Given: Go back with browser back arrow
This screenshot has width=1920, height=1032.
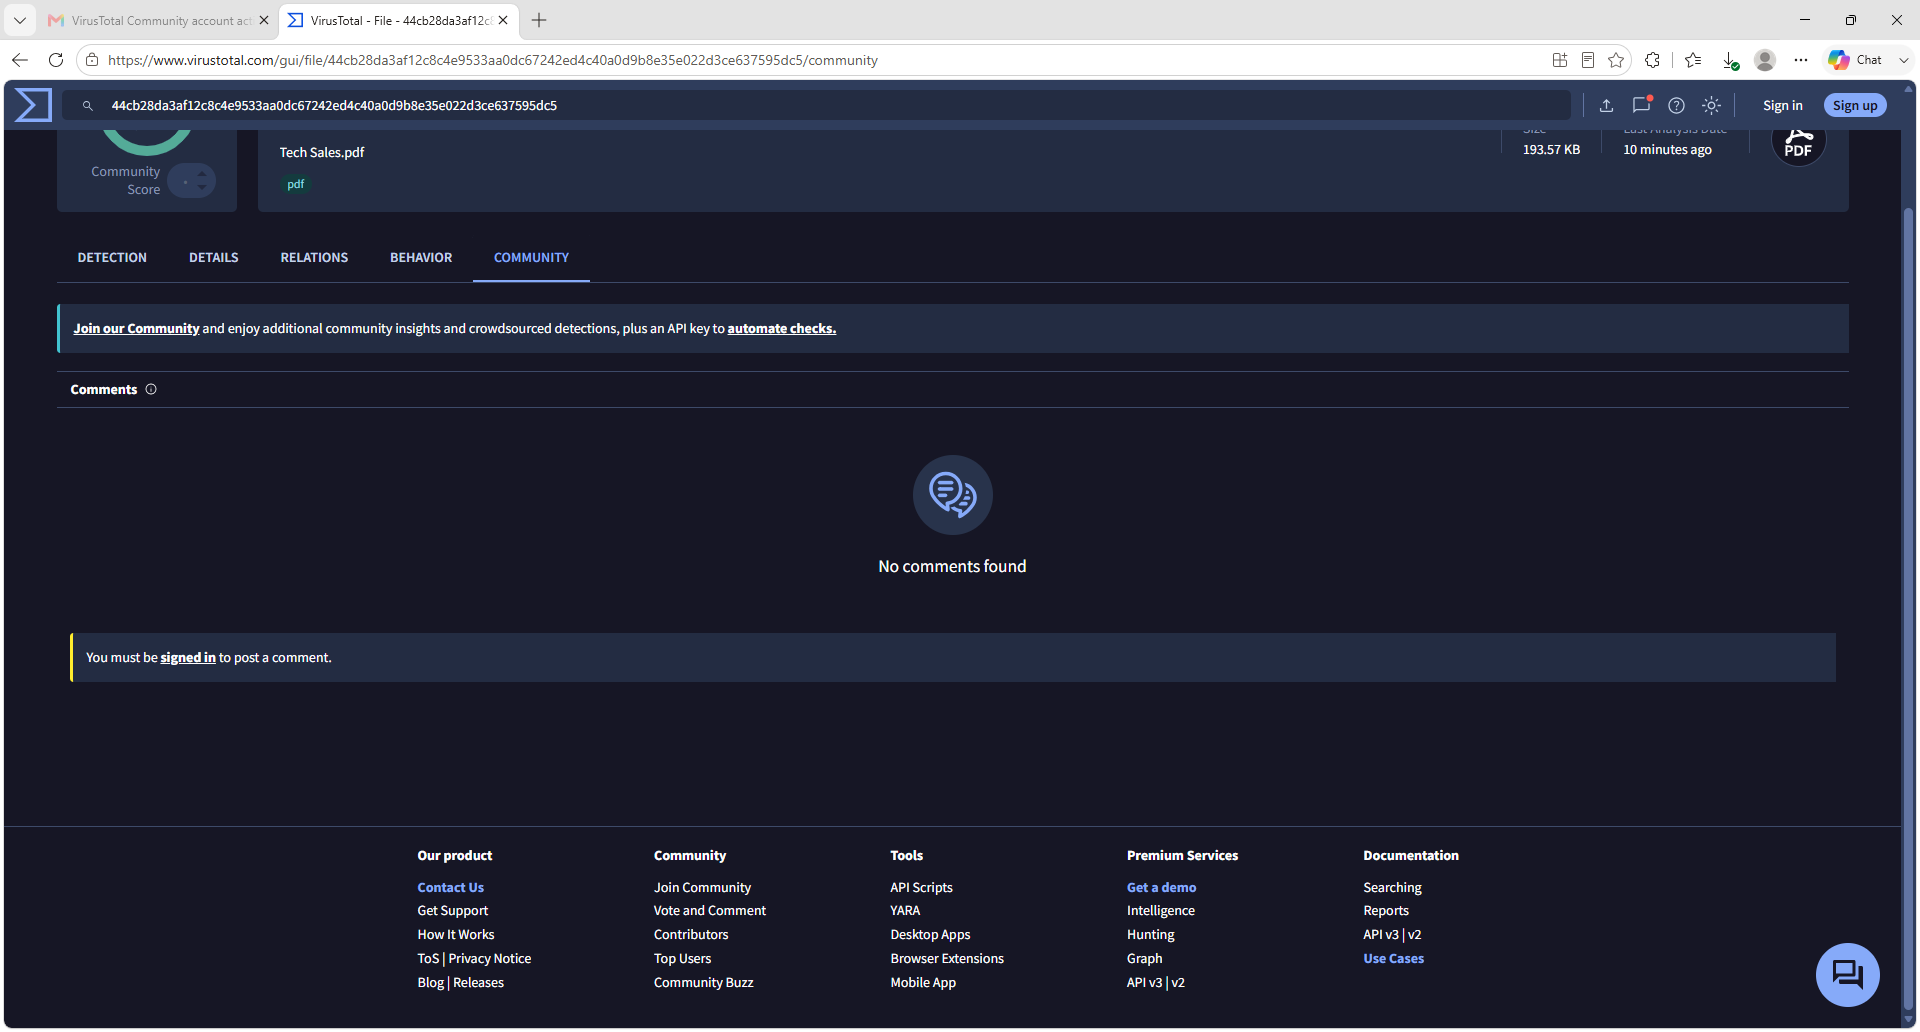Looking at the screenshot, I should pyautogui.click(x=20, y=60).
